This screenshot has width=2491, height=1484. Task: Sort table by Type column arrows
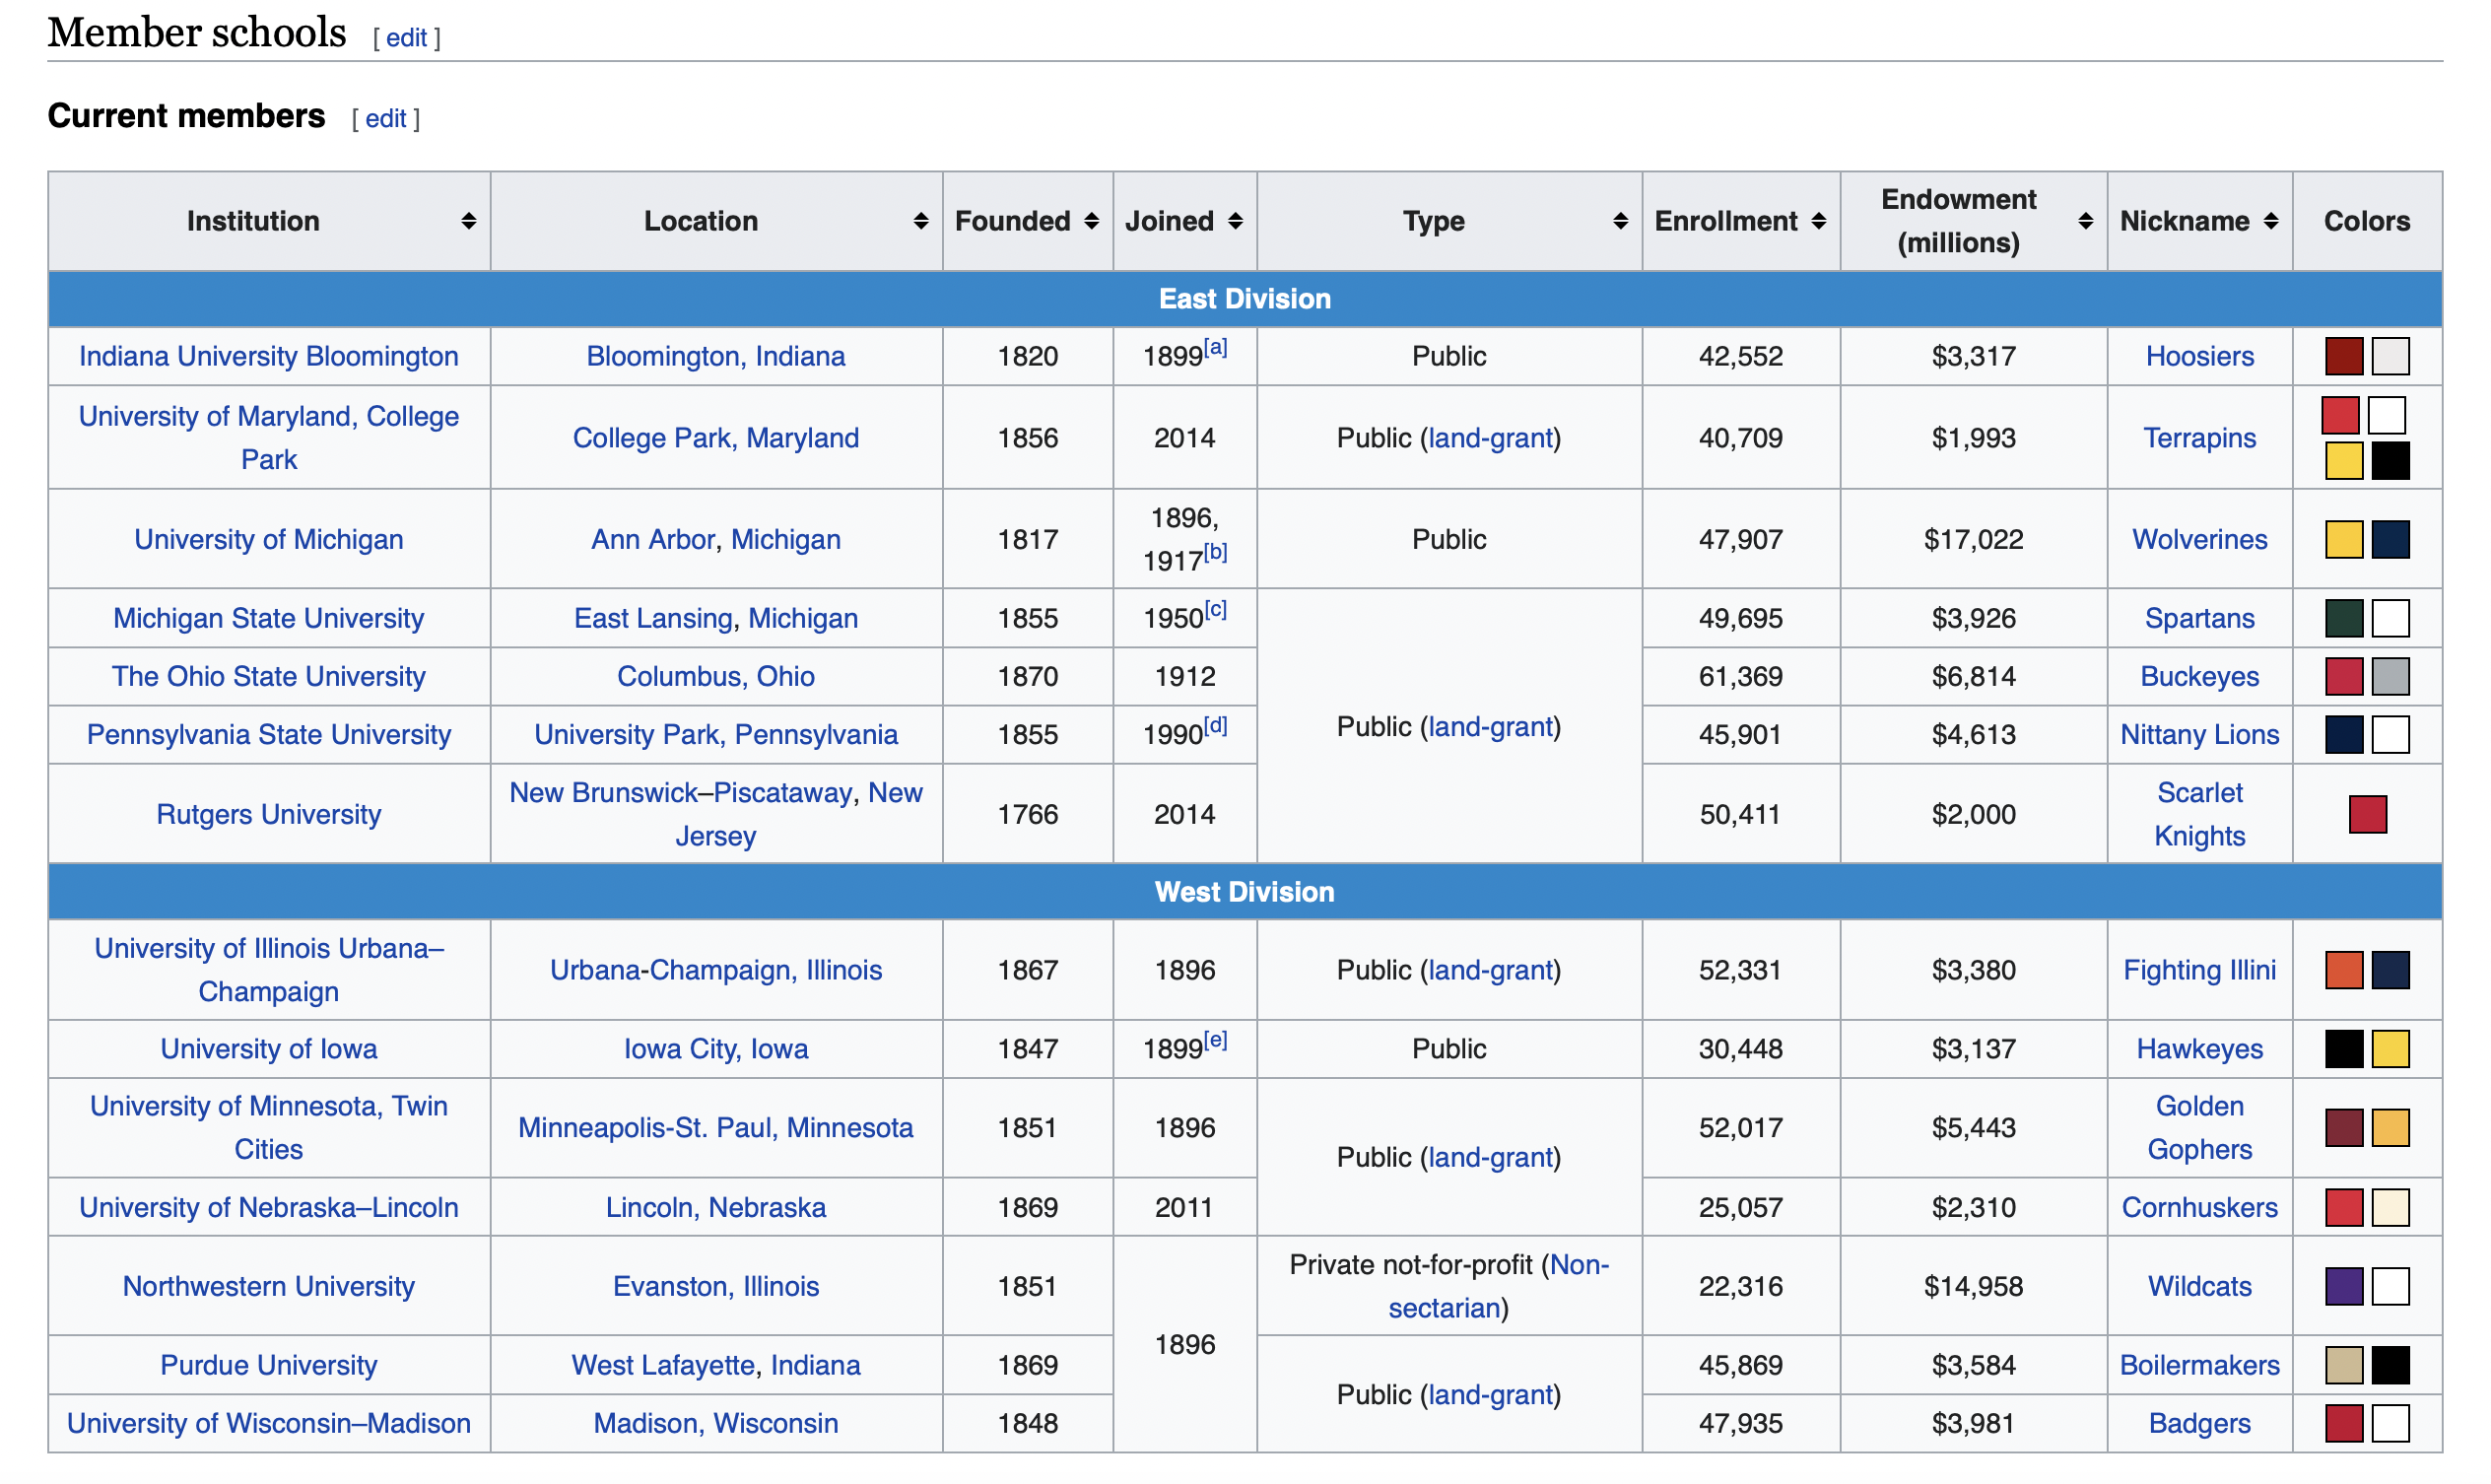[x=1622, y=222]
